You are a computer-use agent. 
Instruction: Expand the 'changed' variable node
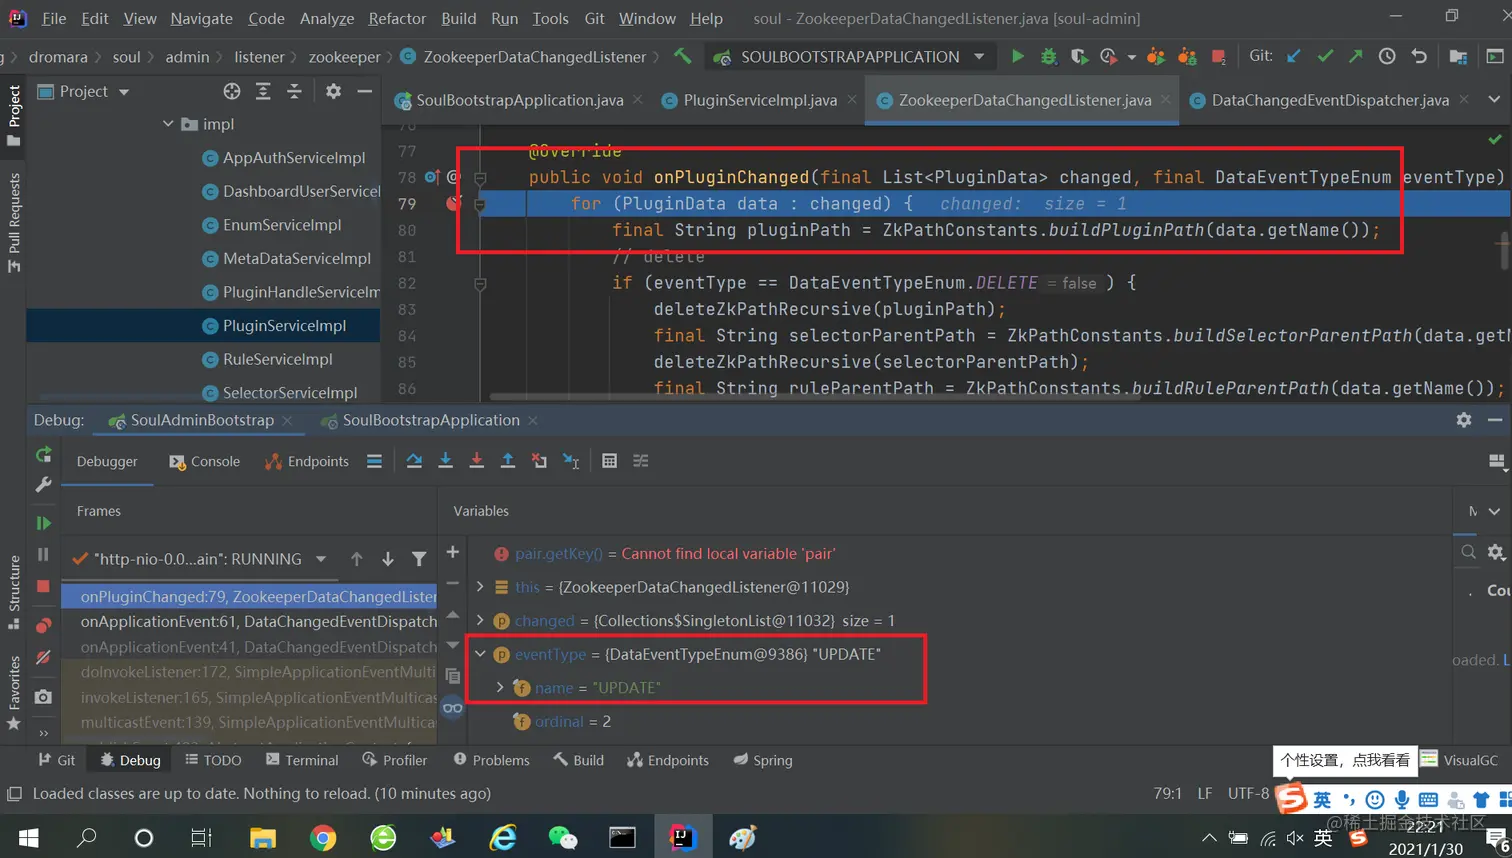[480, 621]
